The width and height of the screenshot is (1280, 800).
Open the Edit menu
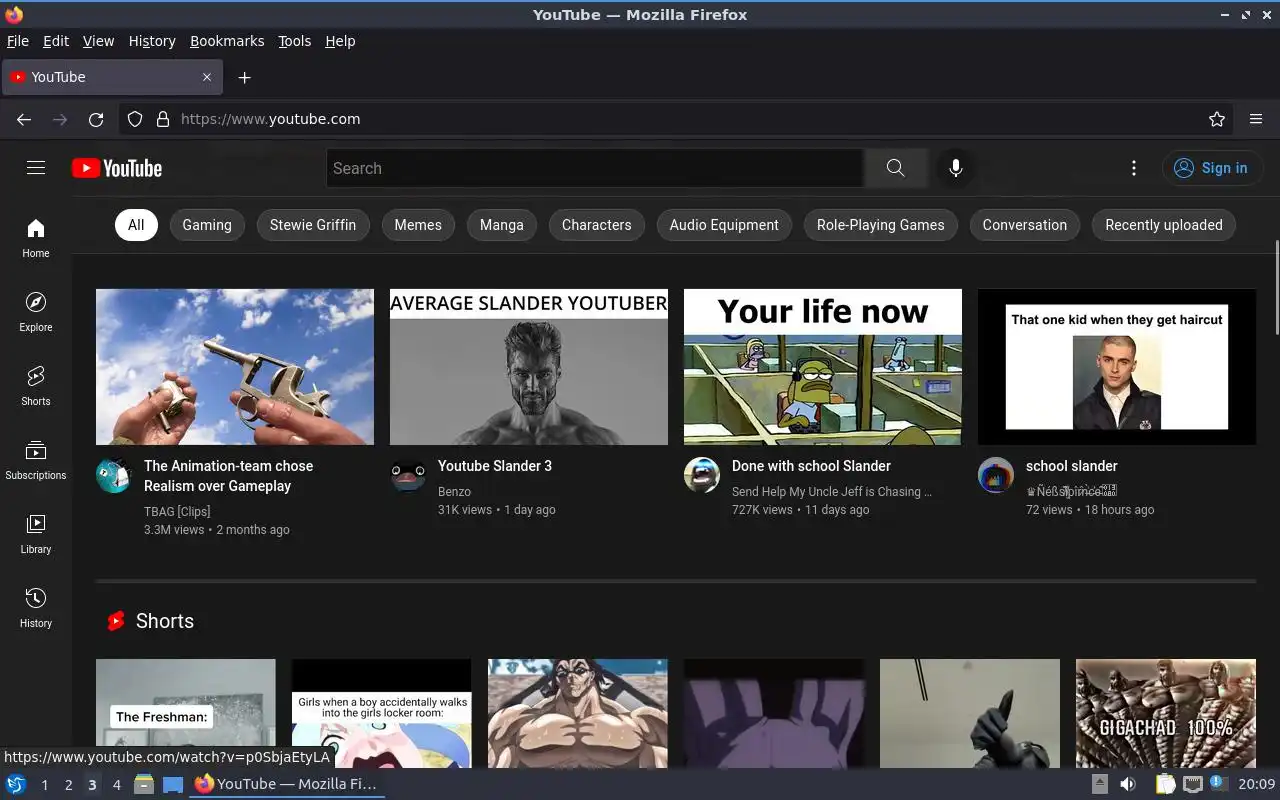pos(56,41)
